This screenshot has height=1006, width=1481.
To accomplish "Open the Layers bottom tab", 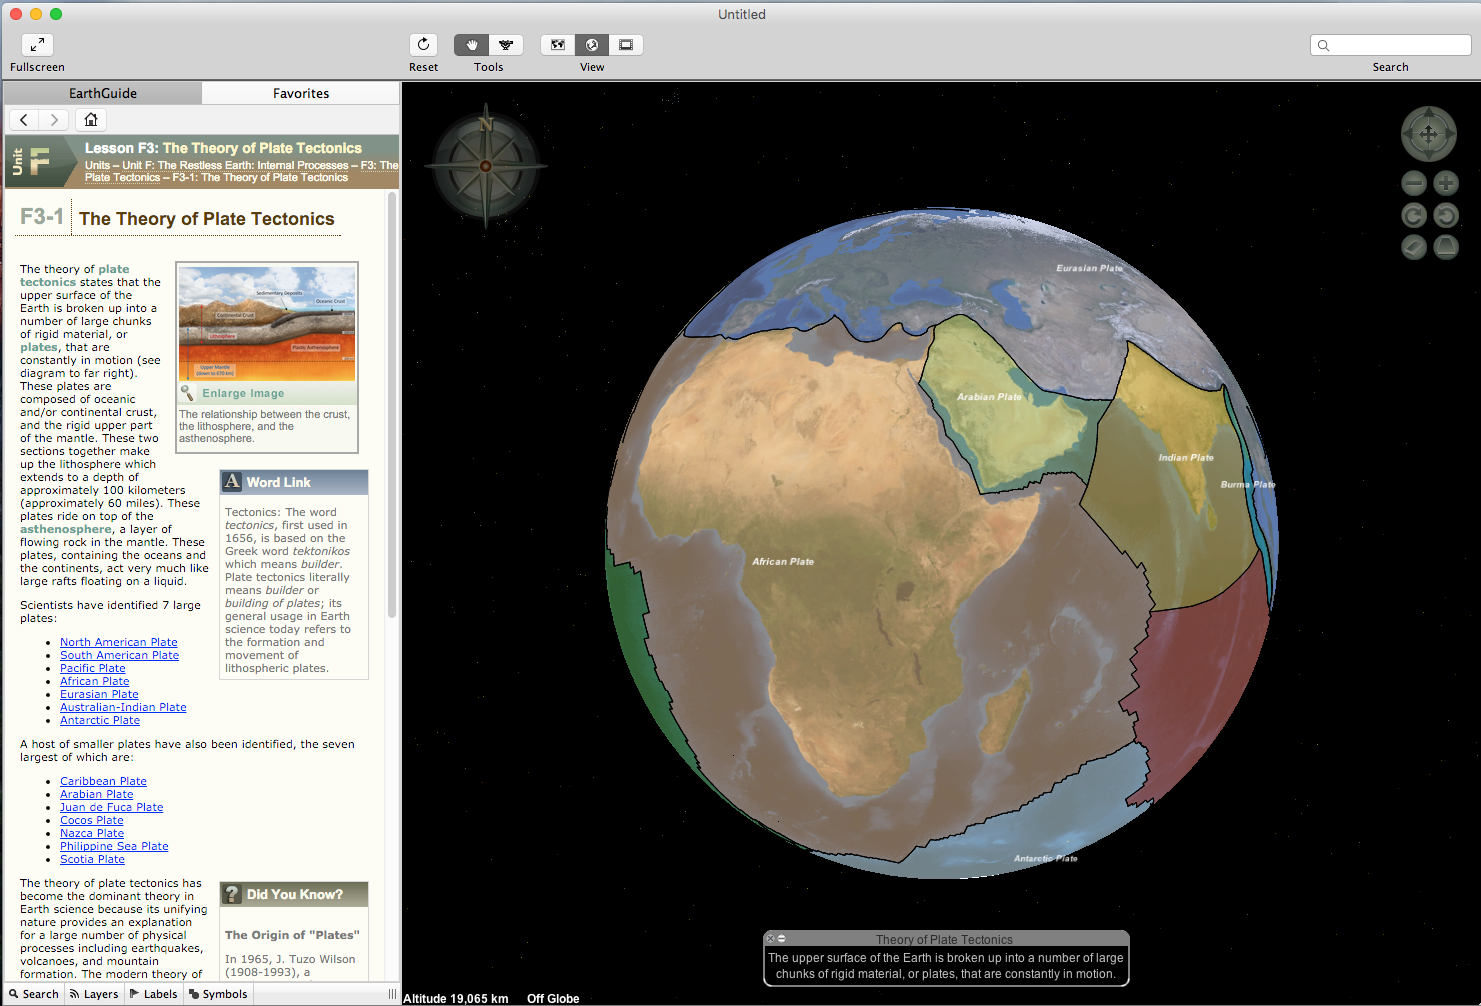I will click(x=94, y=994).
